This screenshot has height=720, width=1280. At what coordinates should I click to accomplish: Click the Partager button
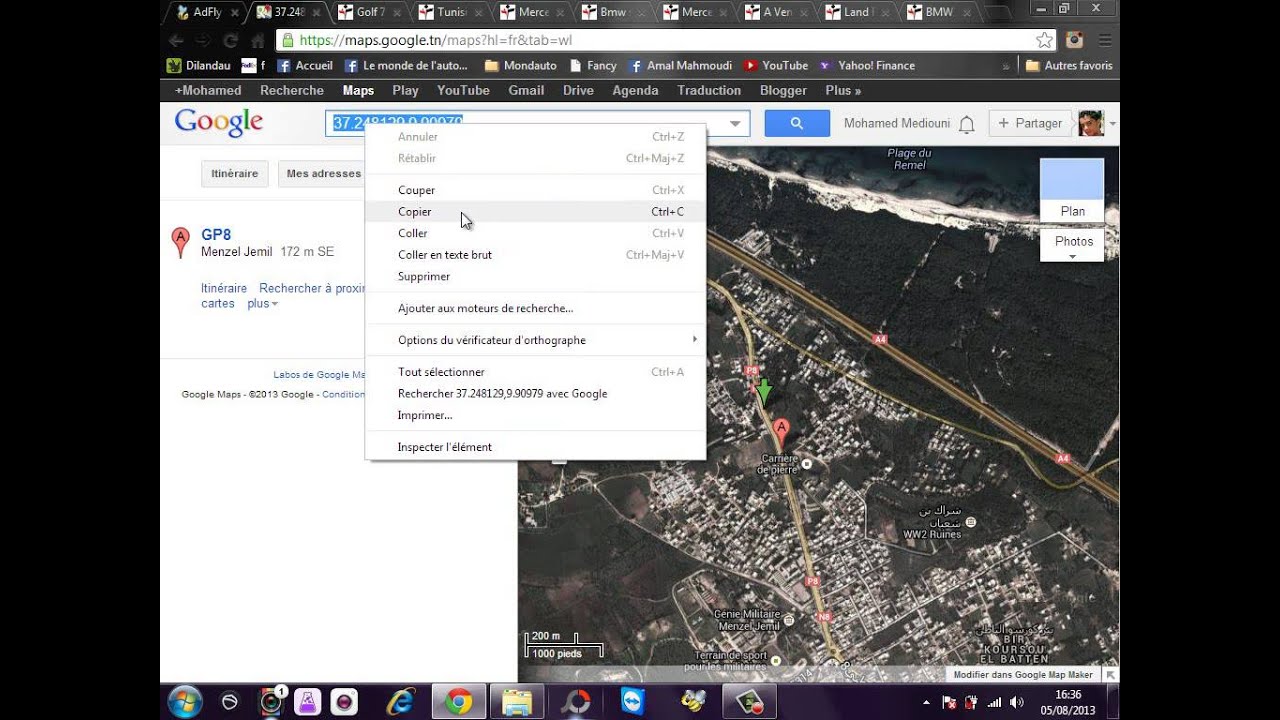(1029, 124)
